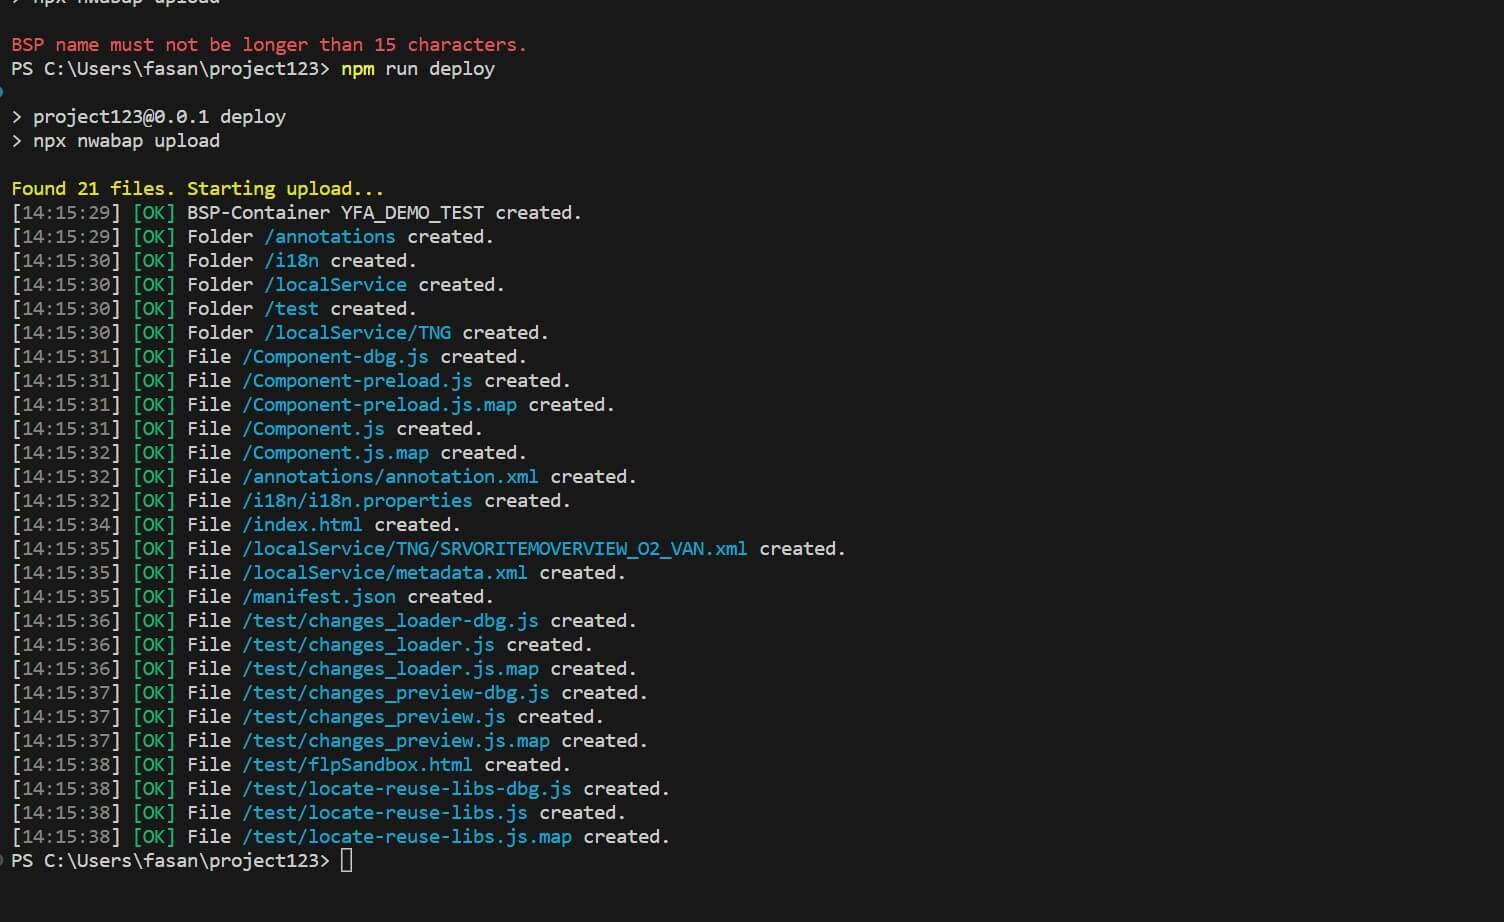Click the 'Found 21 files' yellow message
Screen dimensions: 1504x922
(x=197, y=189)
